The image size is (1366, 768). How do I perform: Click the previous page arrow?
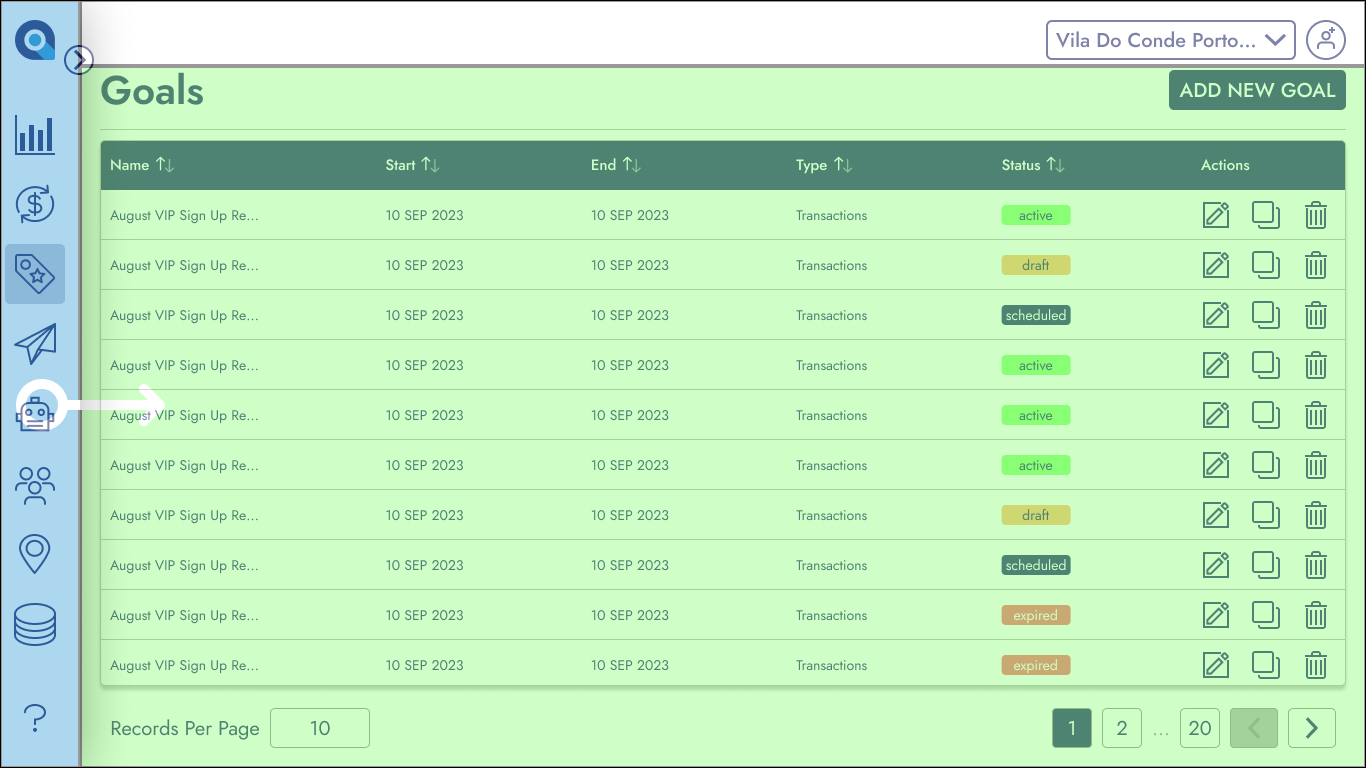coord(1254,728)
